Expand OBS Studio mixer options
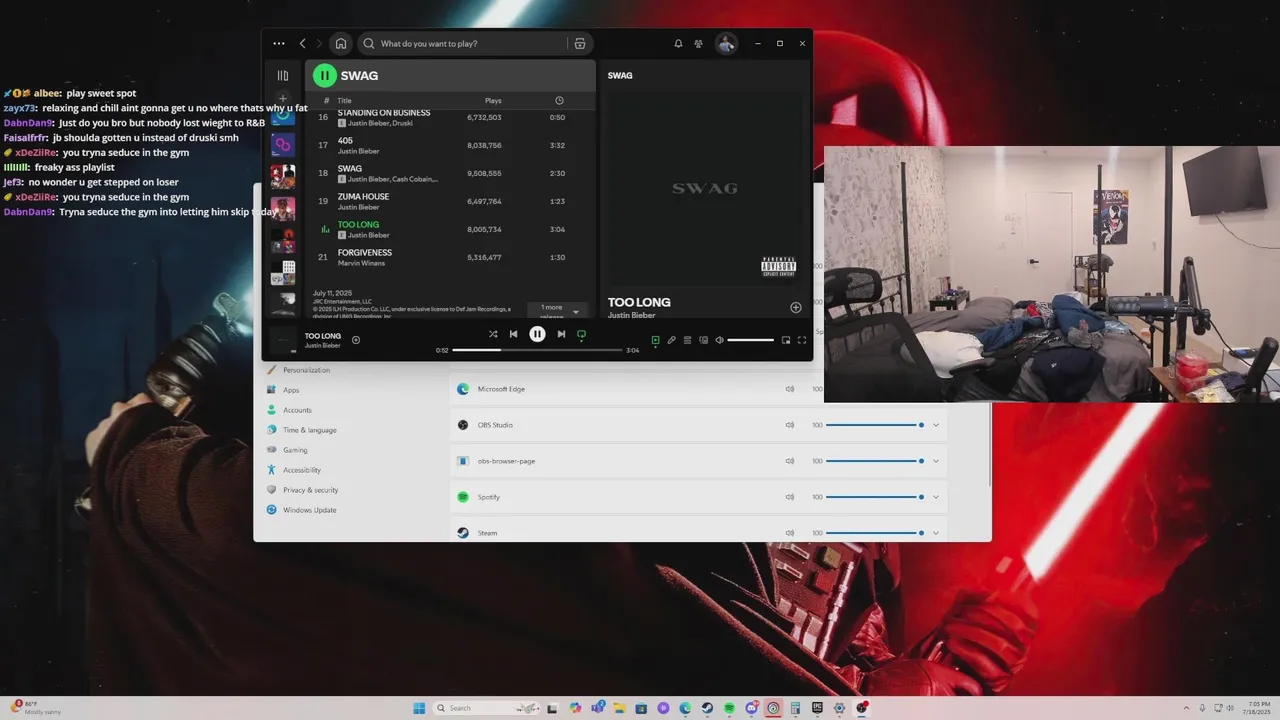Image resolution: width=1280 pixels, height=720 pixels. pyautogui.click(x=936, y=425)
